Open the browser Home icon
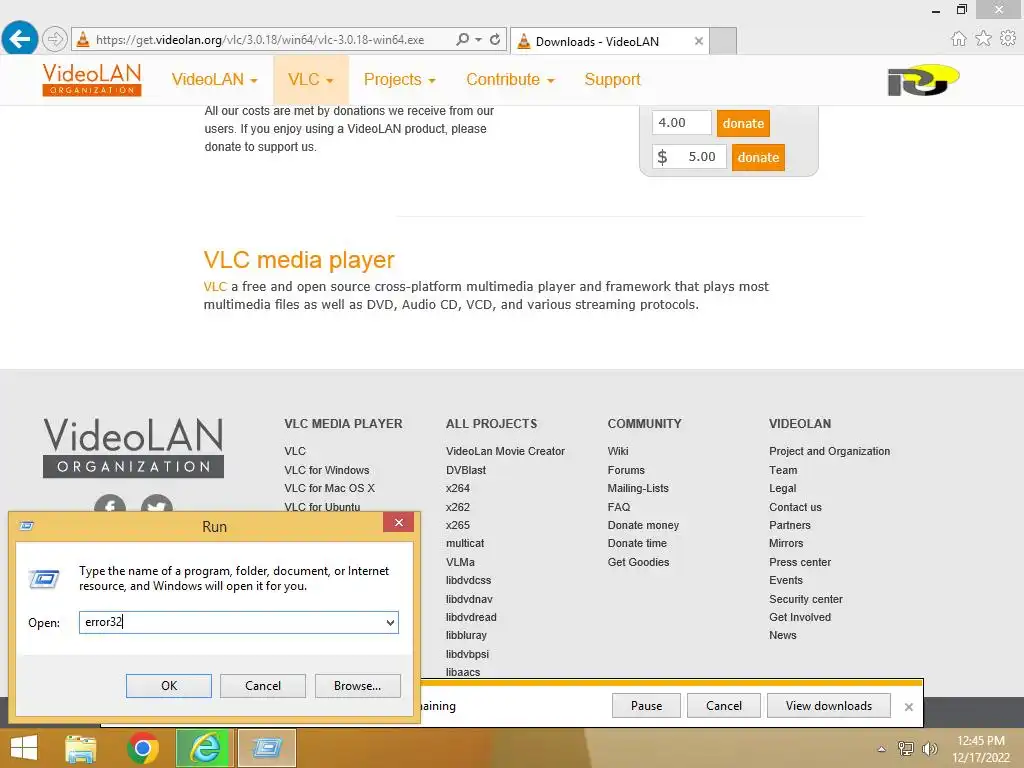 (958, 39)
